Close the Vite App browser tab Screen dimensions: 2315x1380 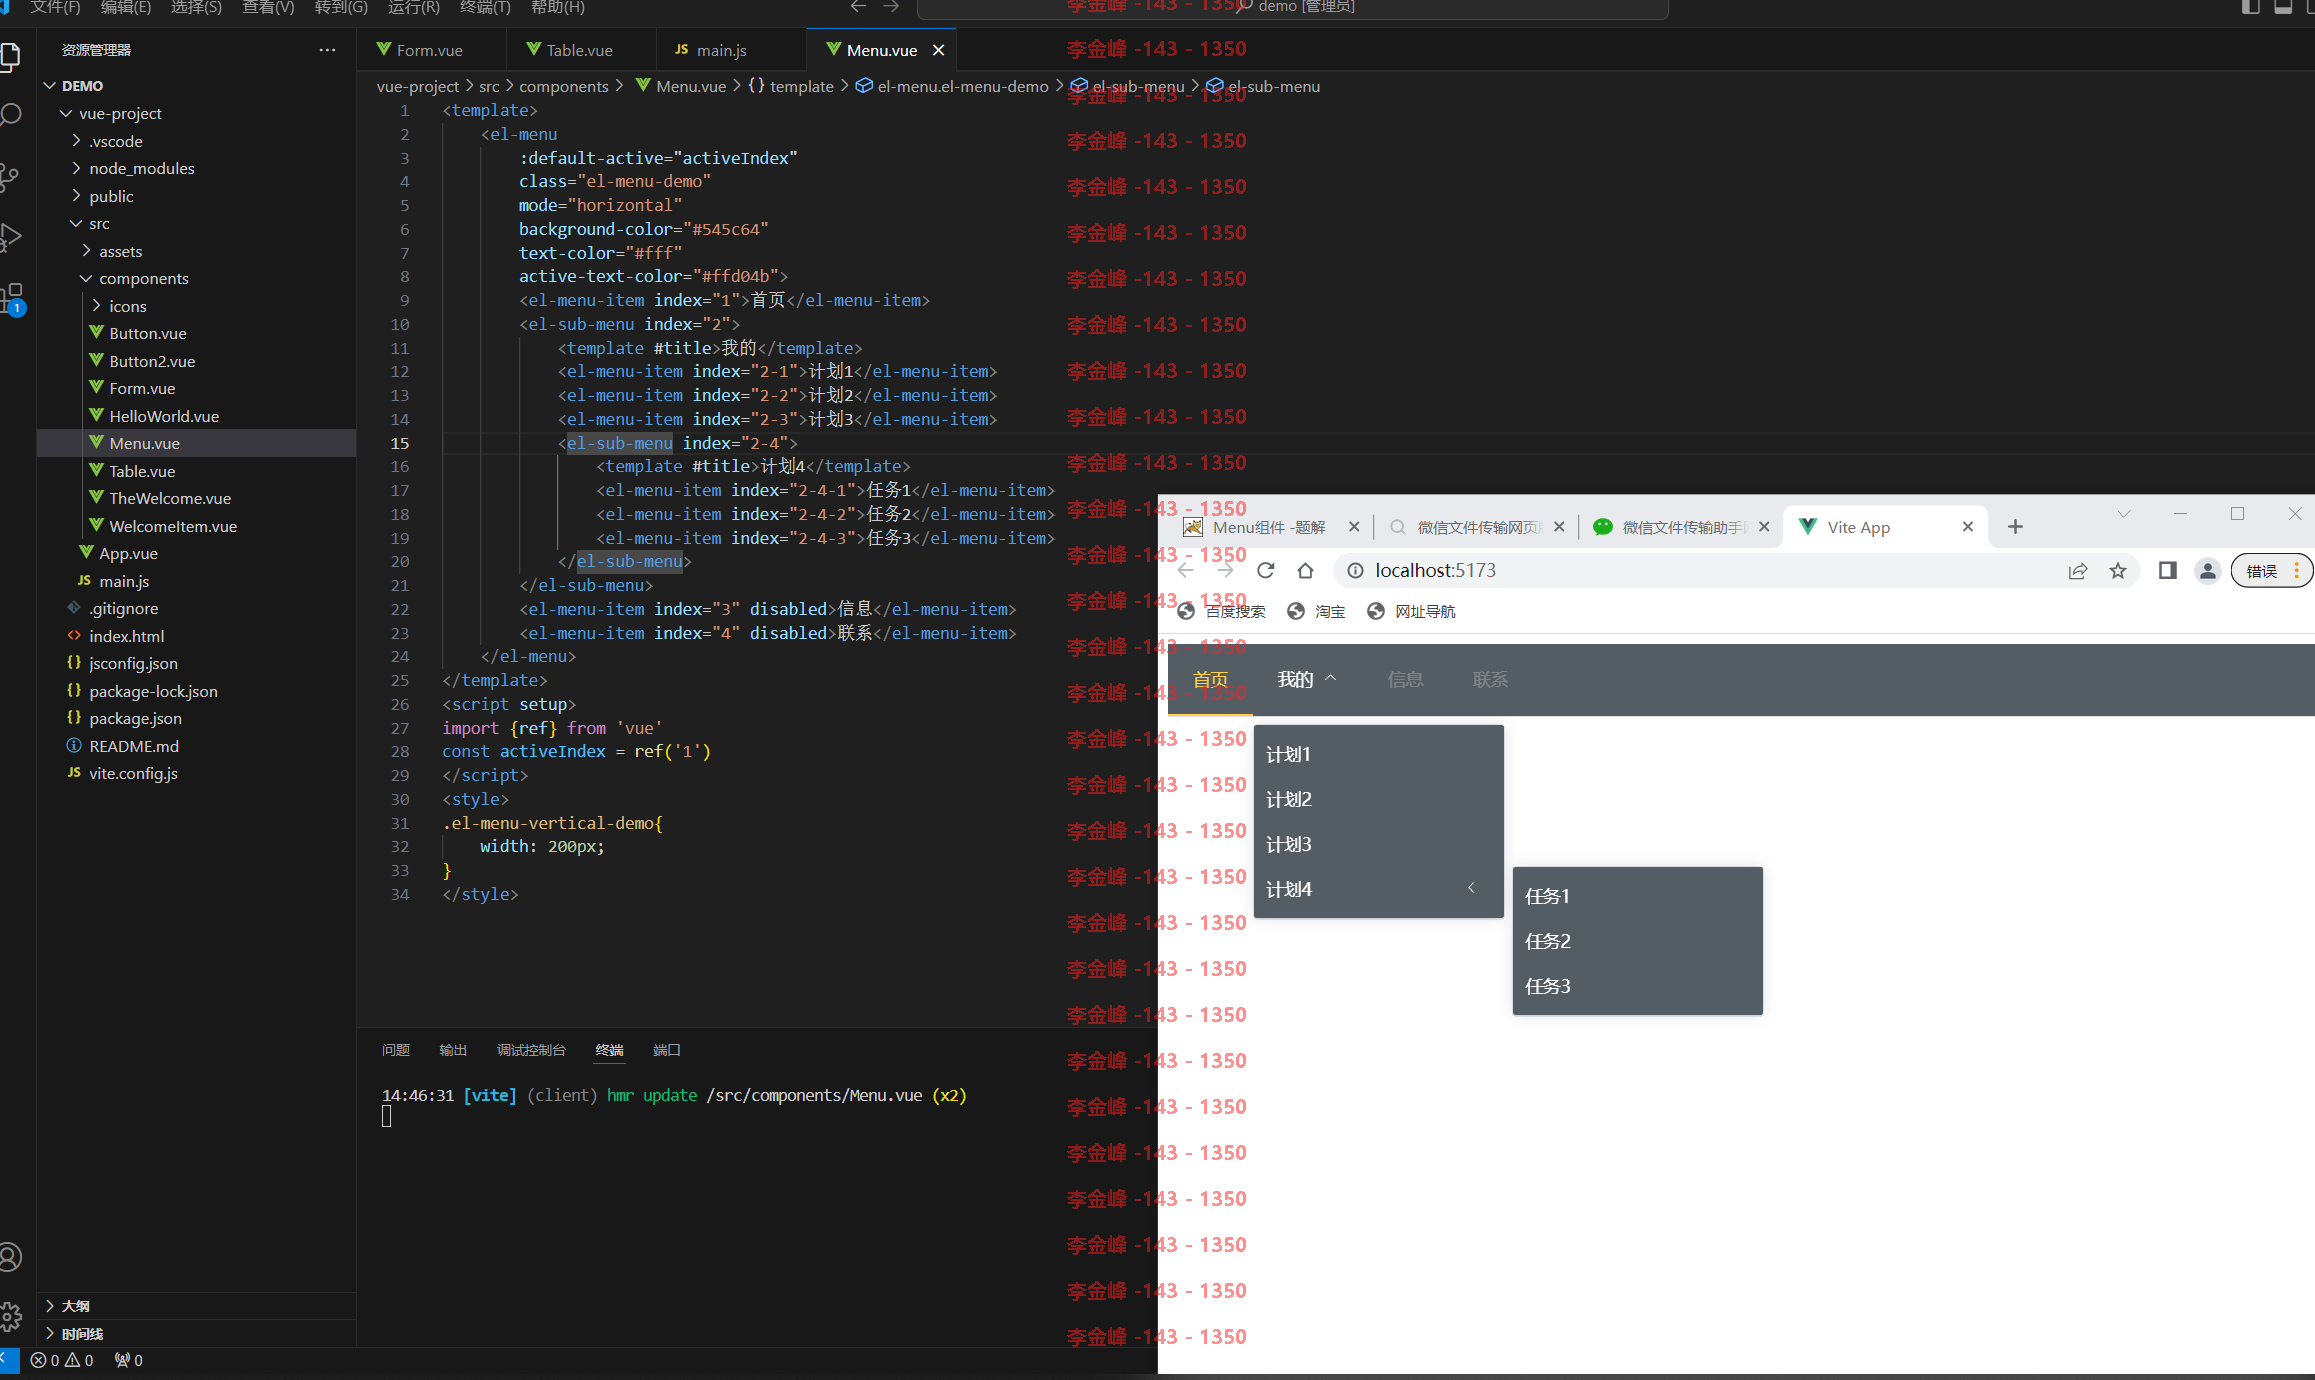point(1967,527)
